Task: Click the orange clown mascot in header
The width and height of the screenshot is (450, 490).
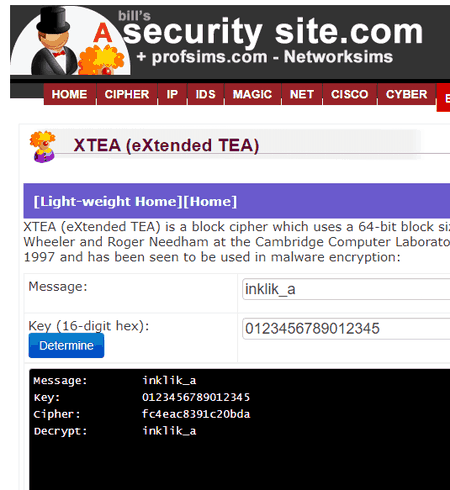Action: (x=101, y=60)
